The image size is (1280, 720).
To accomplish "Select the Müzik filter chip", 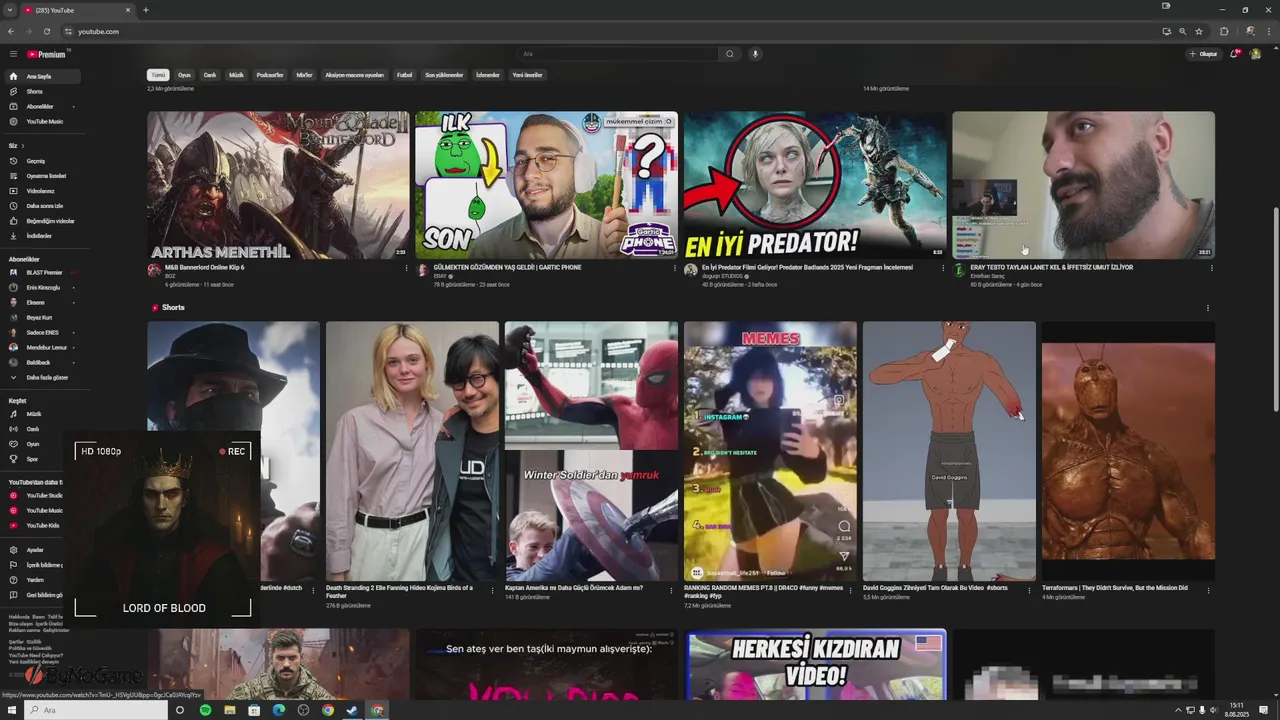I will coord(237,75).
